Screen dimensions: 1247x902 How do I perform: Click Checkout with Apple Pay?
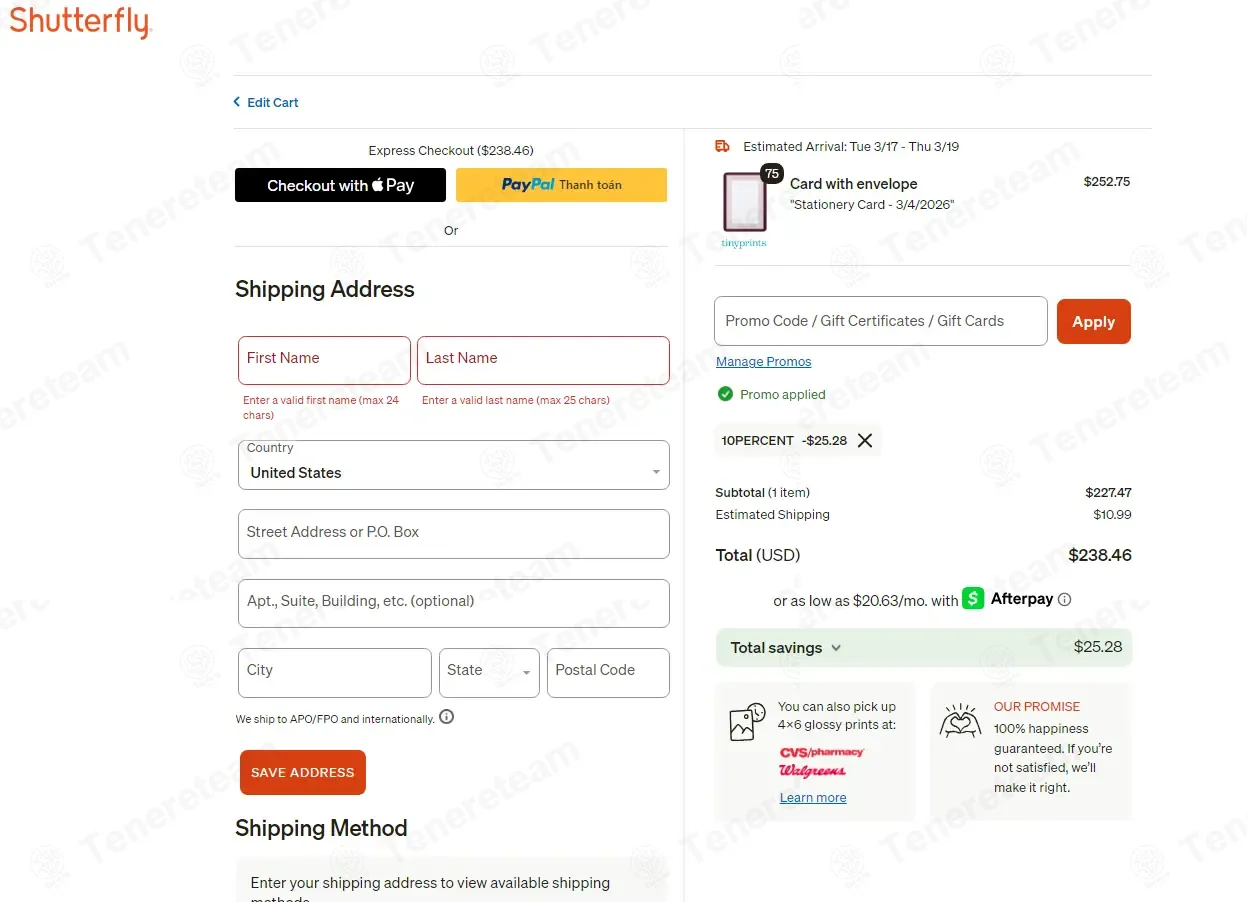(340, 185)
